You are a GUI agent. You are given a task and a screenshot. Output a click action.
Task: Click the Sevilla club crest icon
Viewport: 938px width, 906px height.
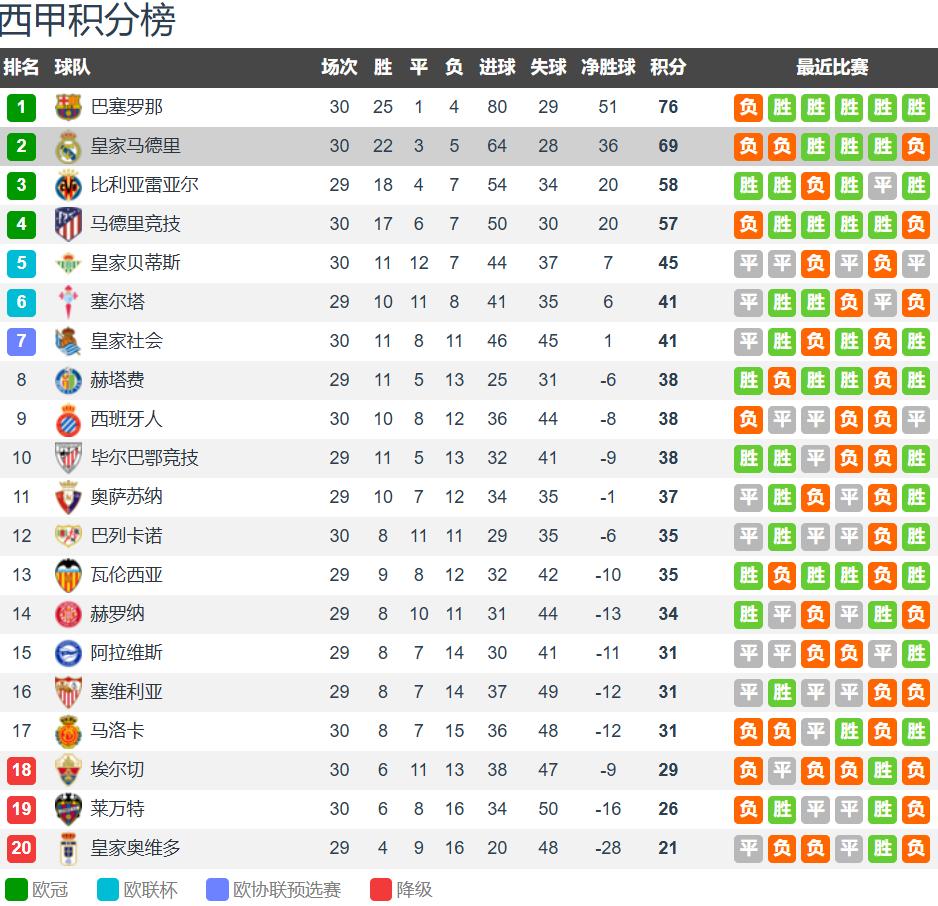pyautogui.click(x=68, y=692)
